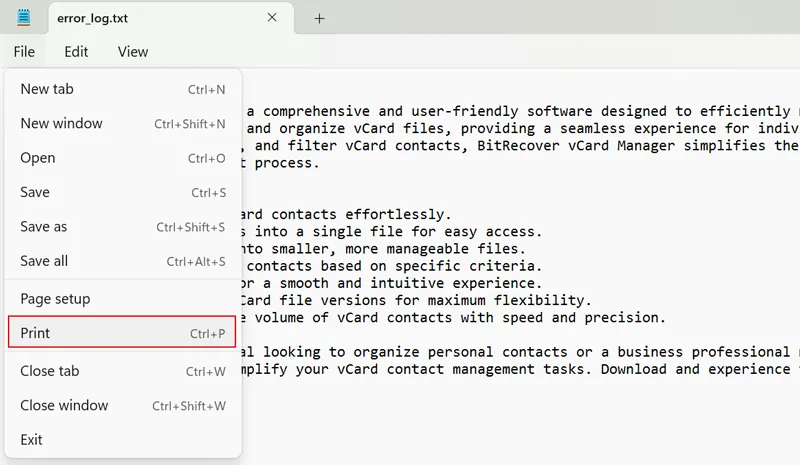The image size is (800, 465).
Task: Add a new tab with plus button
Action: 320,18
